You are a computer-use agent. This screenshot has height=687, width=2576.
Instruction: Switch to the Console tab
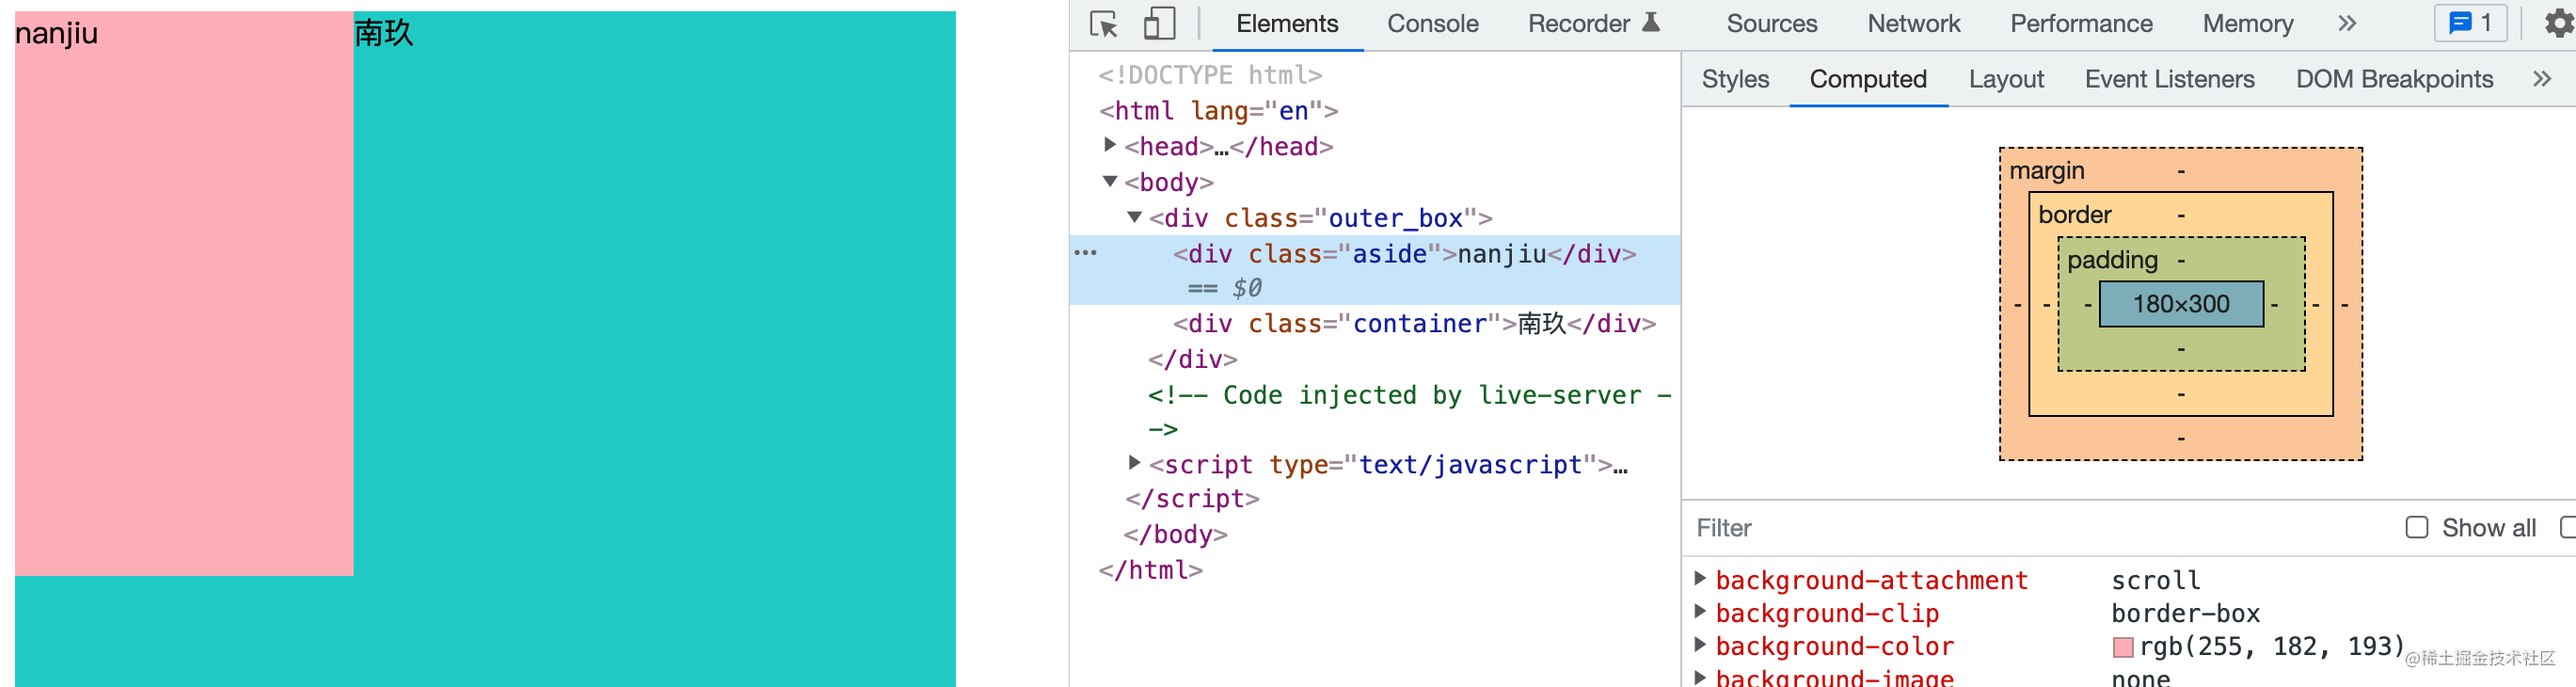tap(1432, 24)
